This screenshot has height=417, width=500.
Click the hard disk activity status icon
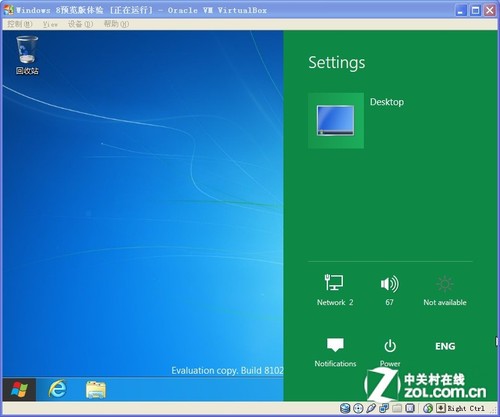(x=345, y=408)
